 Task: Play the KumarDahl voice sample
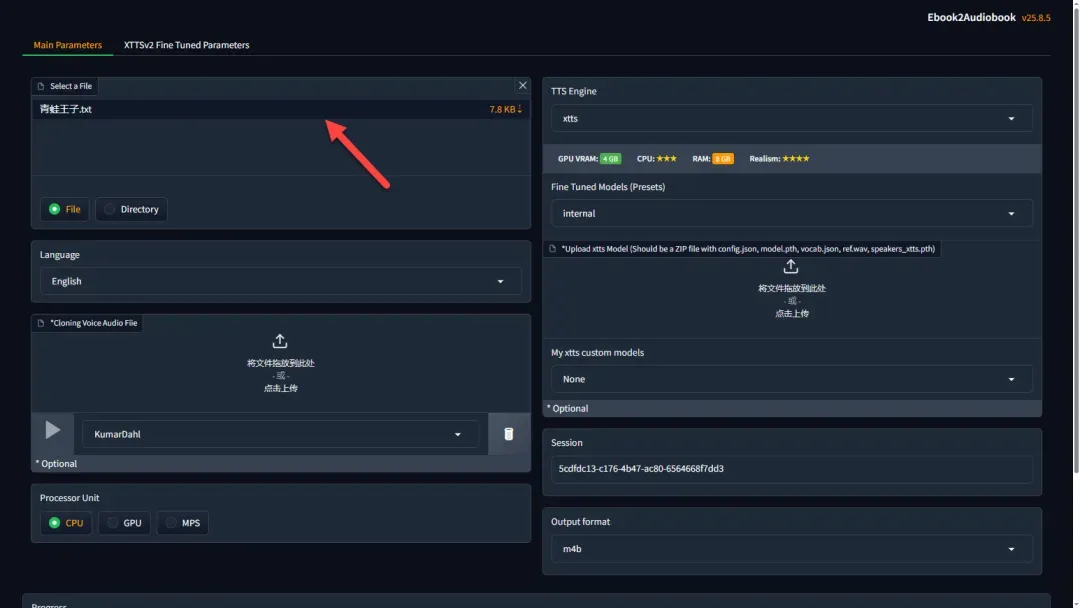point(52,430)
